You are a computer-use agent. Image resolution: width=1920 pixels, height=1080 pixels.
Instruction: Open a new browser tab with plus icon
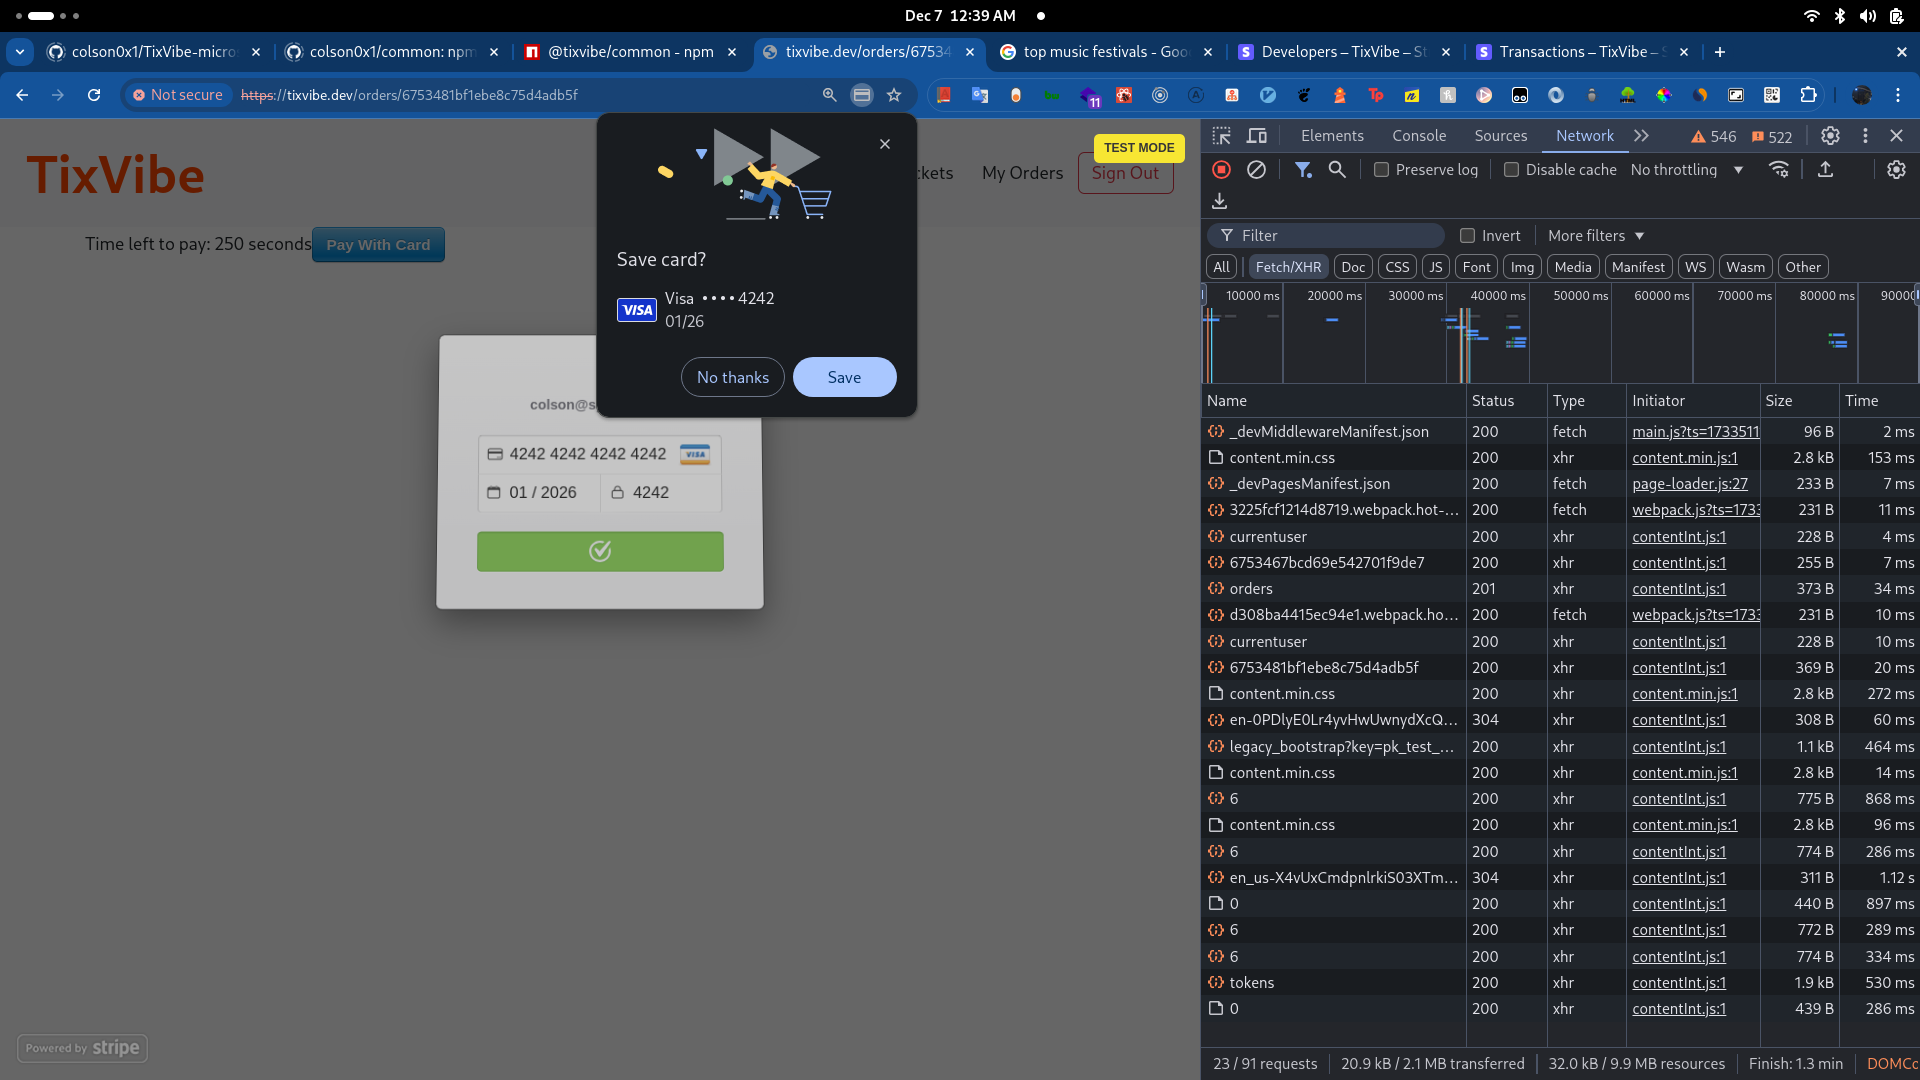[x=1720, y=52]
